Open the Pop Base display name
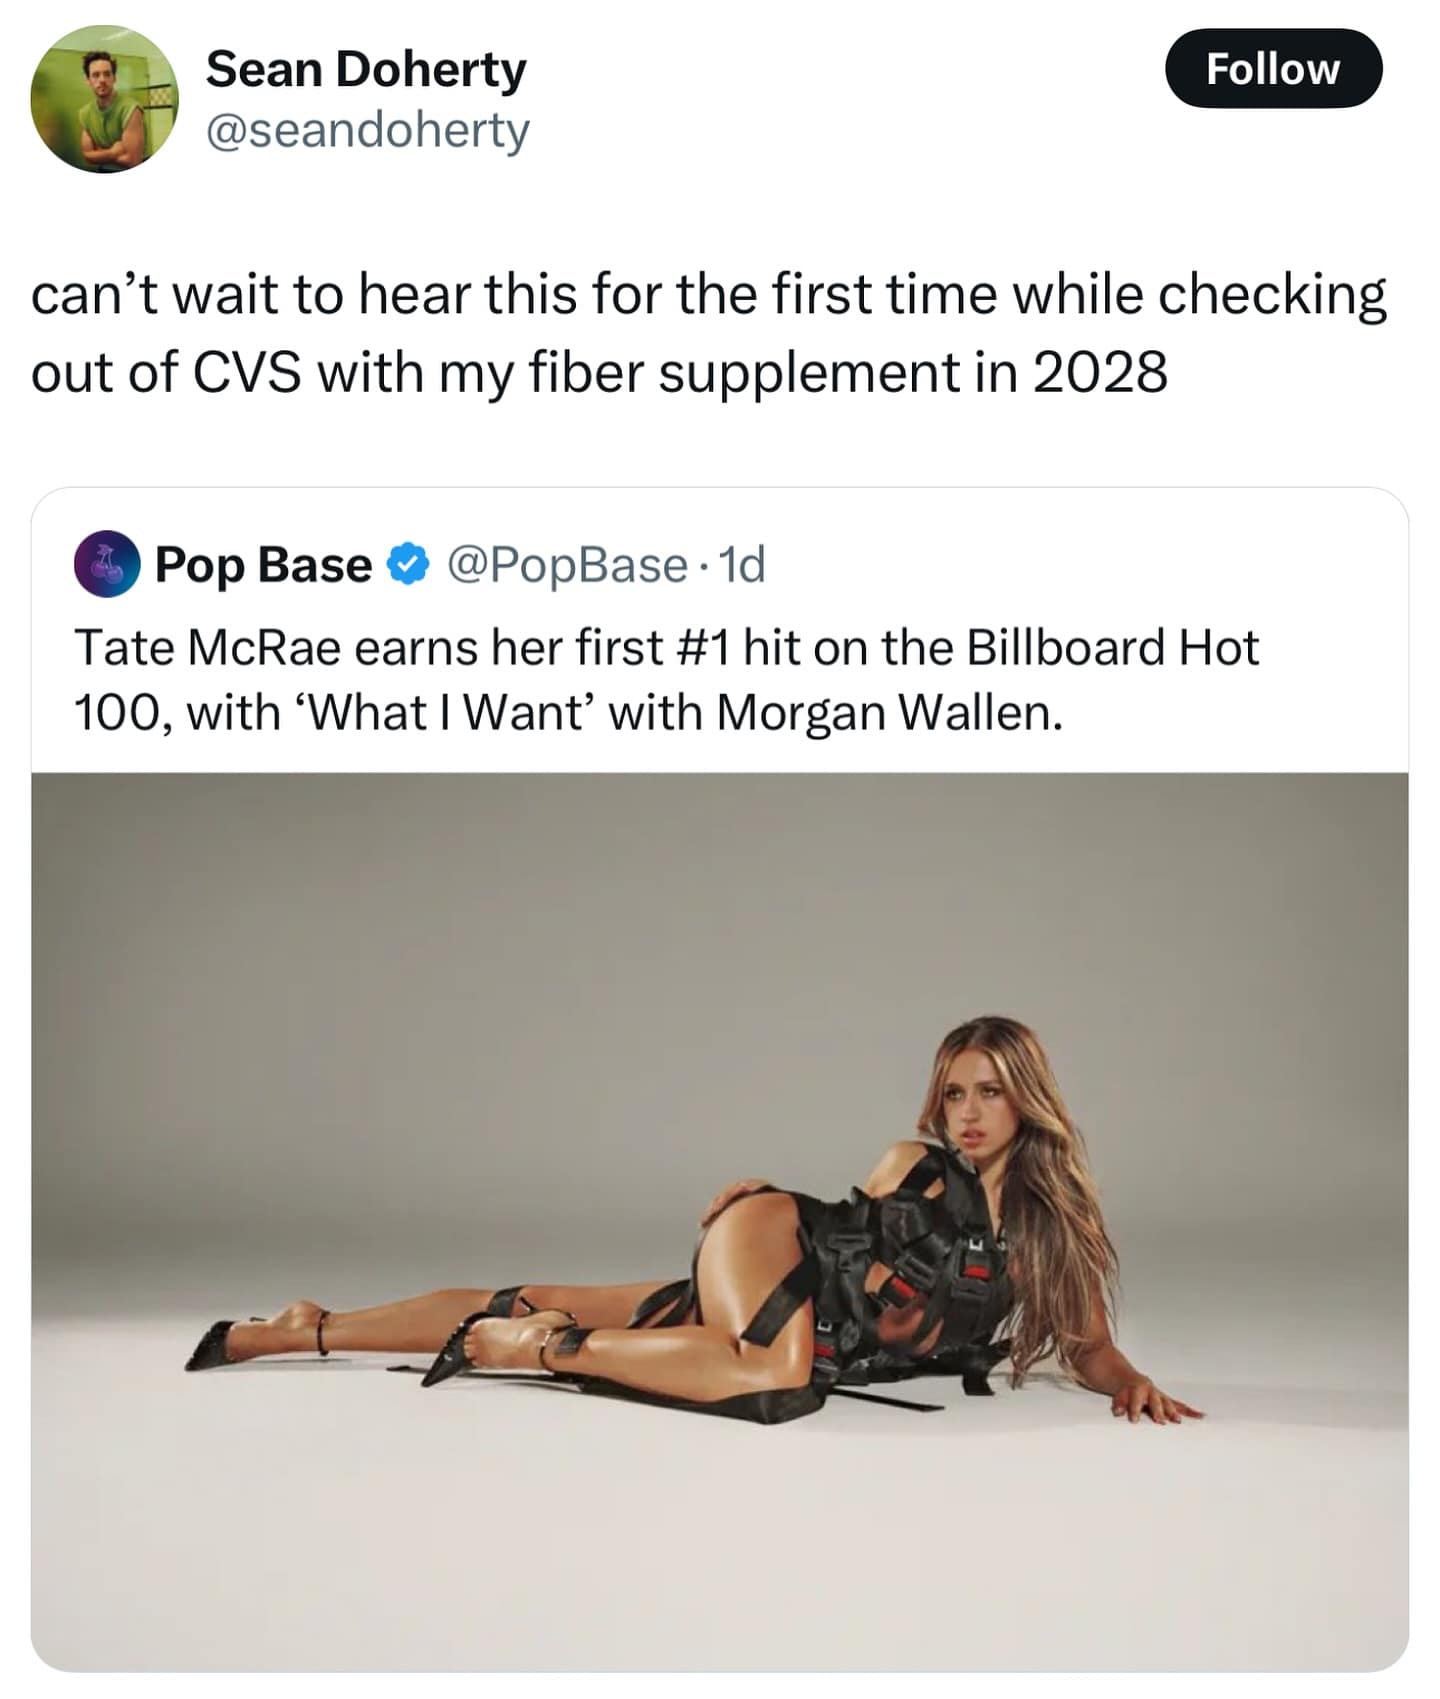Screen dimensions: 1440x1699 point(263,565)
